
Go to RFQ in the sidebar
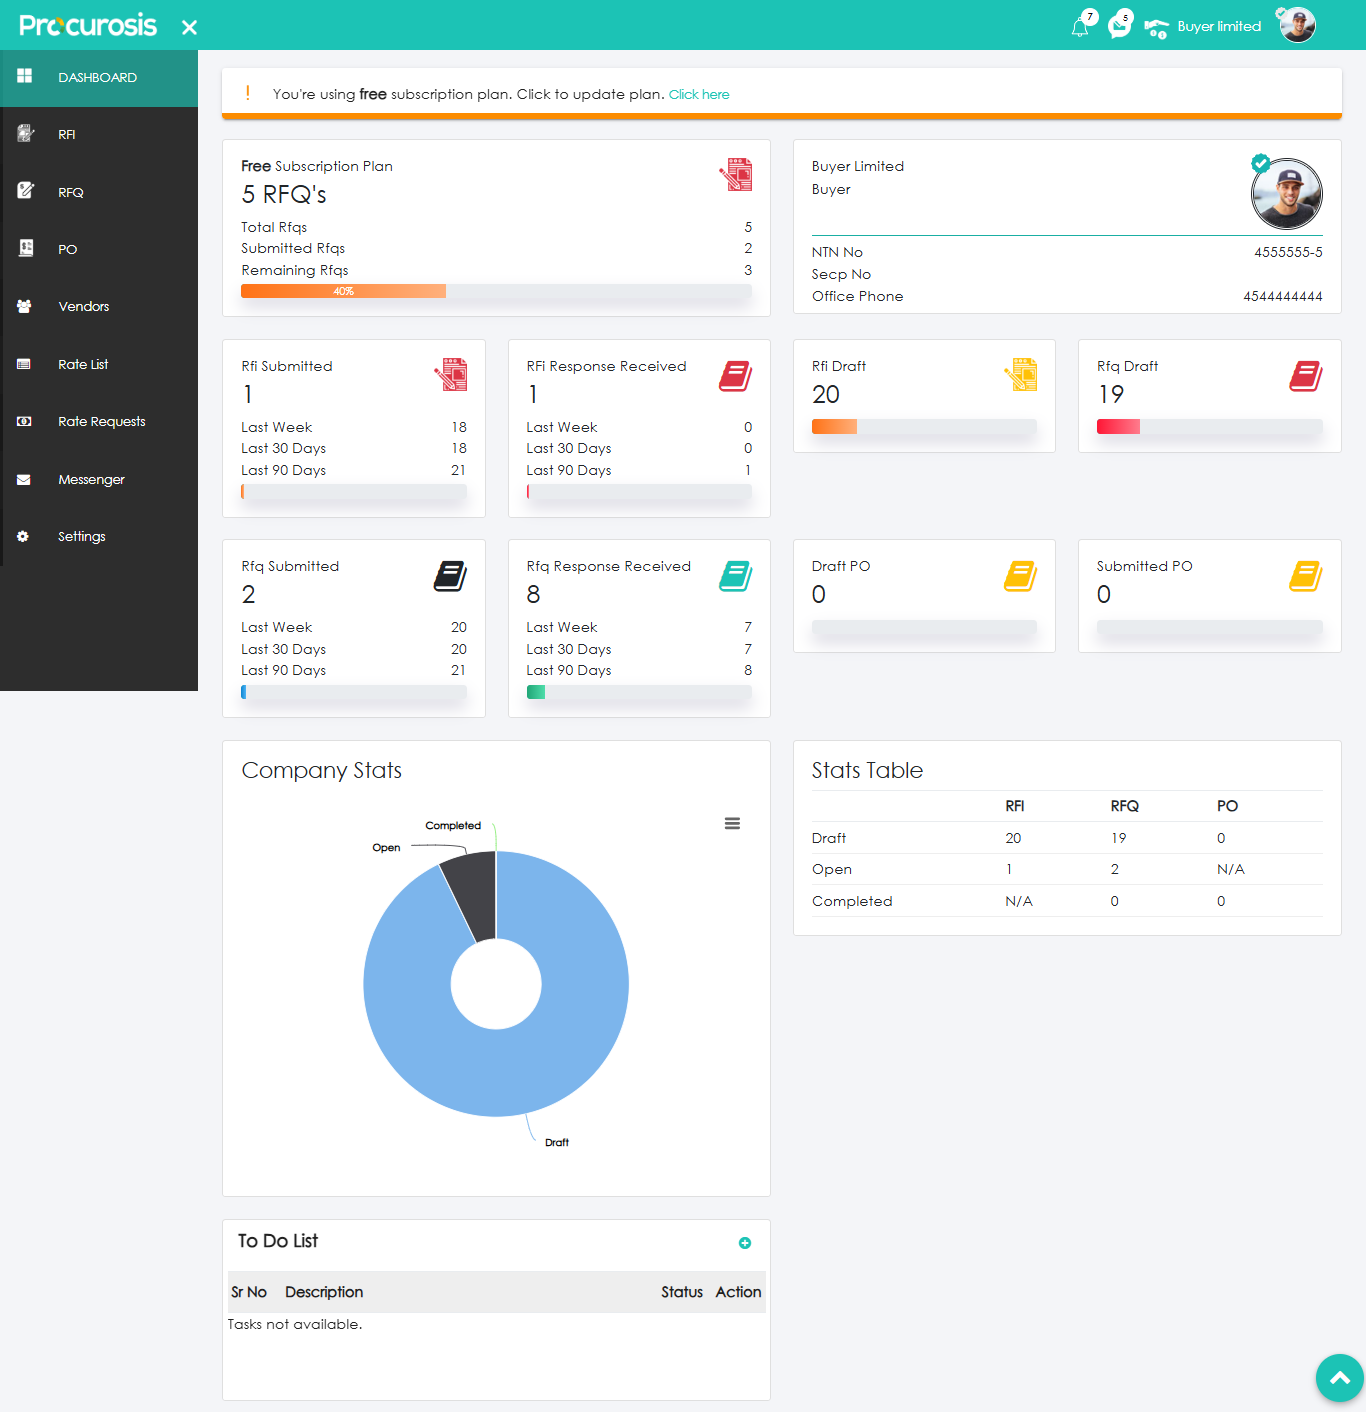pyautogui.click(x=70, y=192)
